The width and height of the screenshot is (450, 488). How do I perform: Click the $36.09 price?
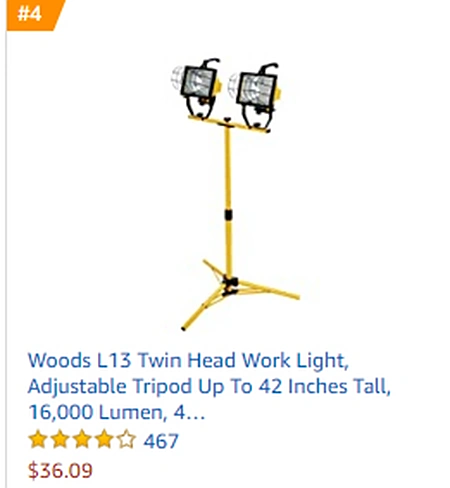(x=60, y=470)
